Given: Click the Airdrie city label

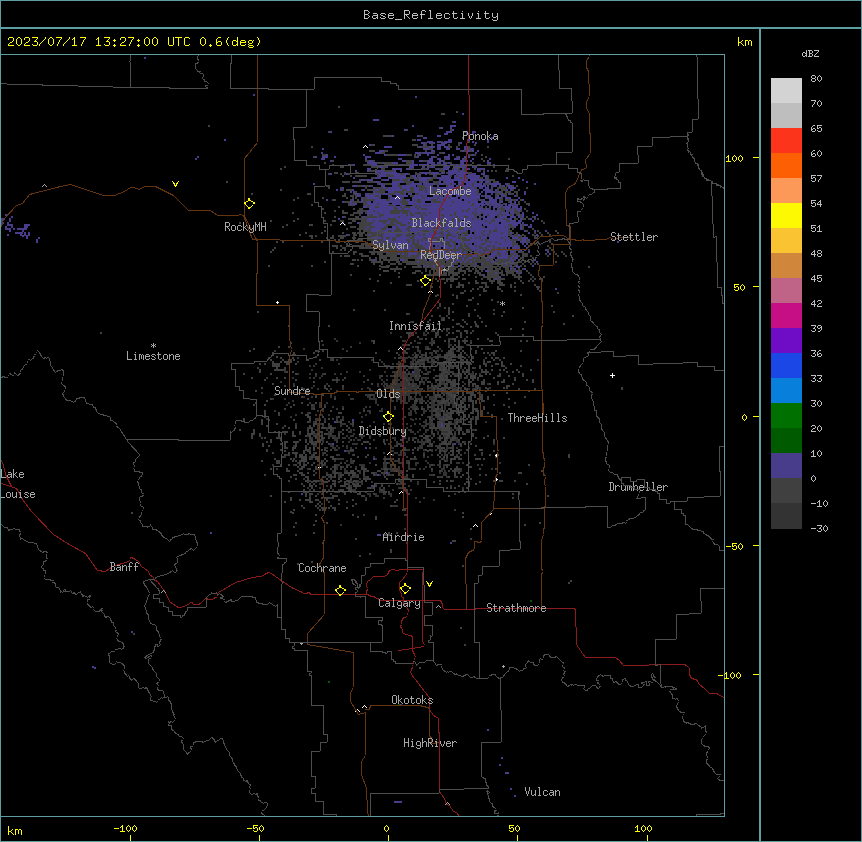Looking at the screenshot, I should [404, 537].
